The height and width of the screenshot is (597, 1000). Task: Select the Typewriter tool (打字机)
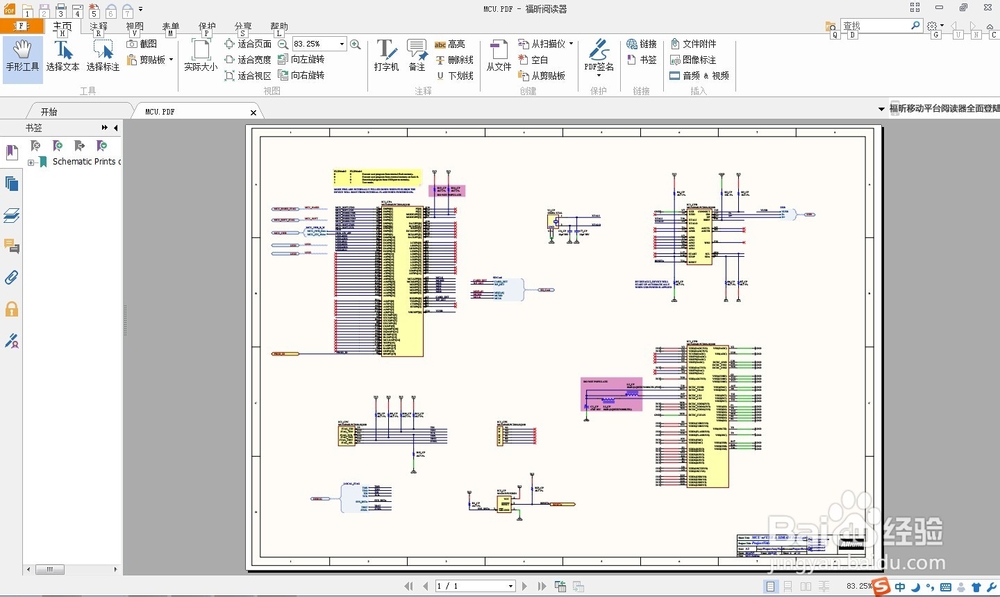[386, 56]
